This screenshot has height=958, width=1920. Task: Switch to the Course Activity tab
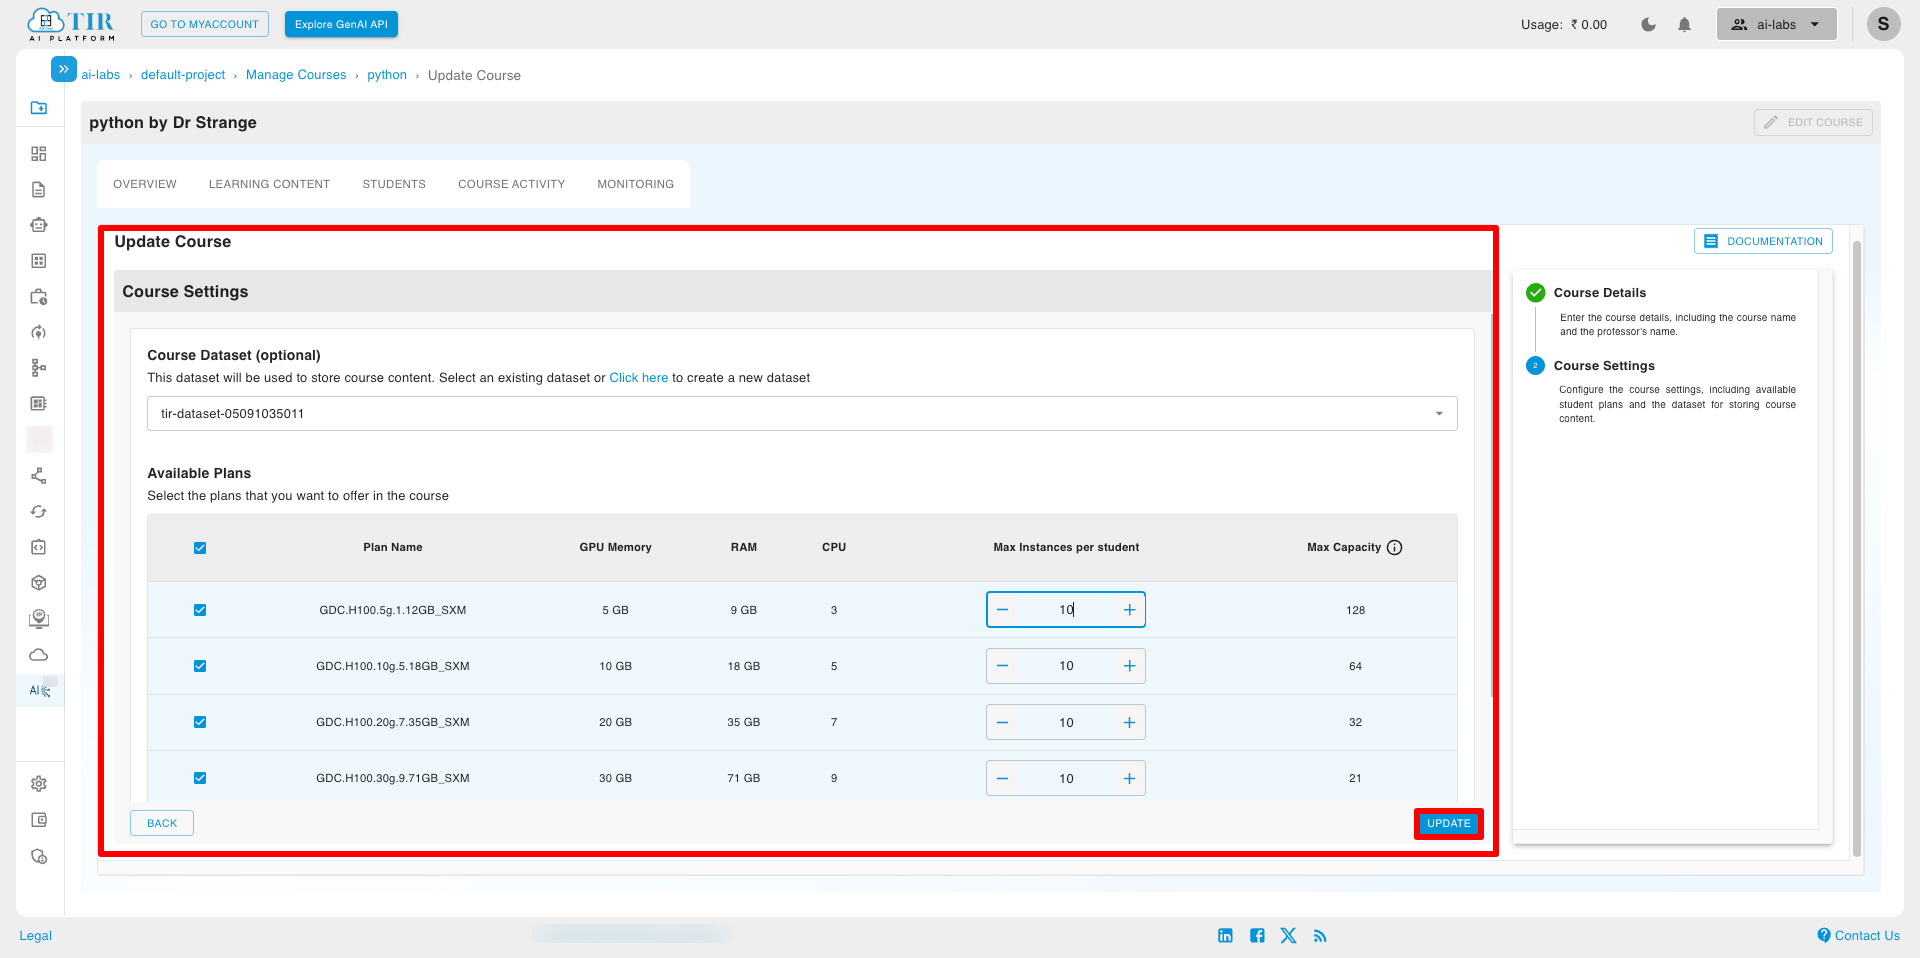pos(511,184)
